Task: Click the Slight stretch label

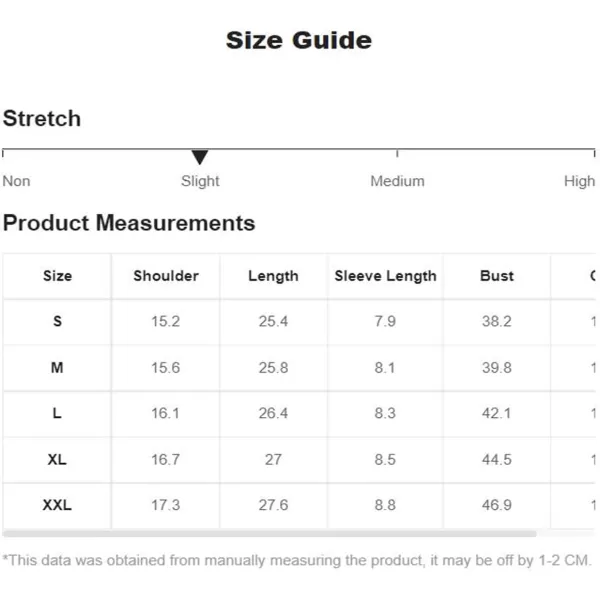Action: pyautogui.click(x=200, y=181)
